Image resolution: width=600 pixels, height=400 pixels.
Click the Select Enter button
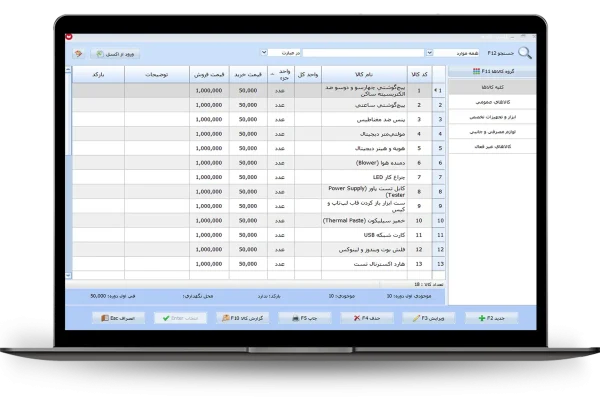click(180, 318)
